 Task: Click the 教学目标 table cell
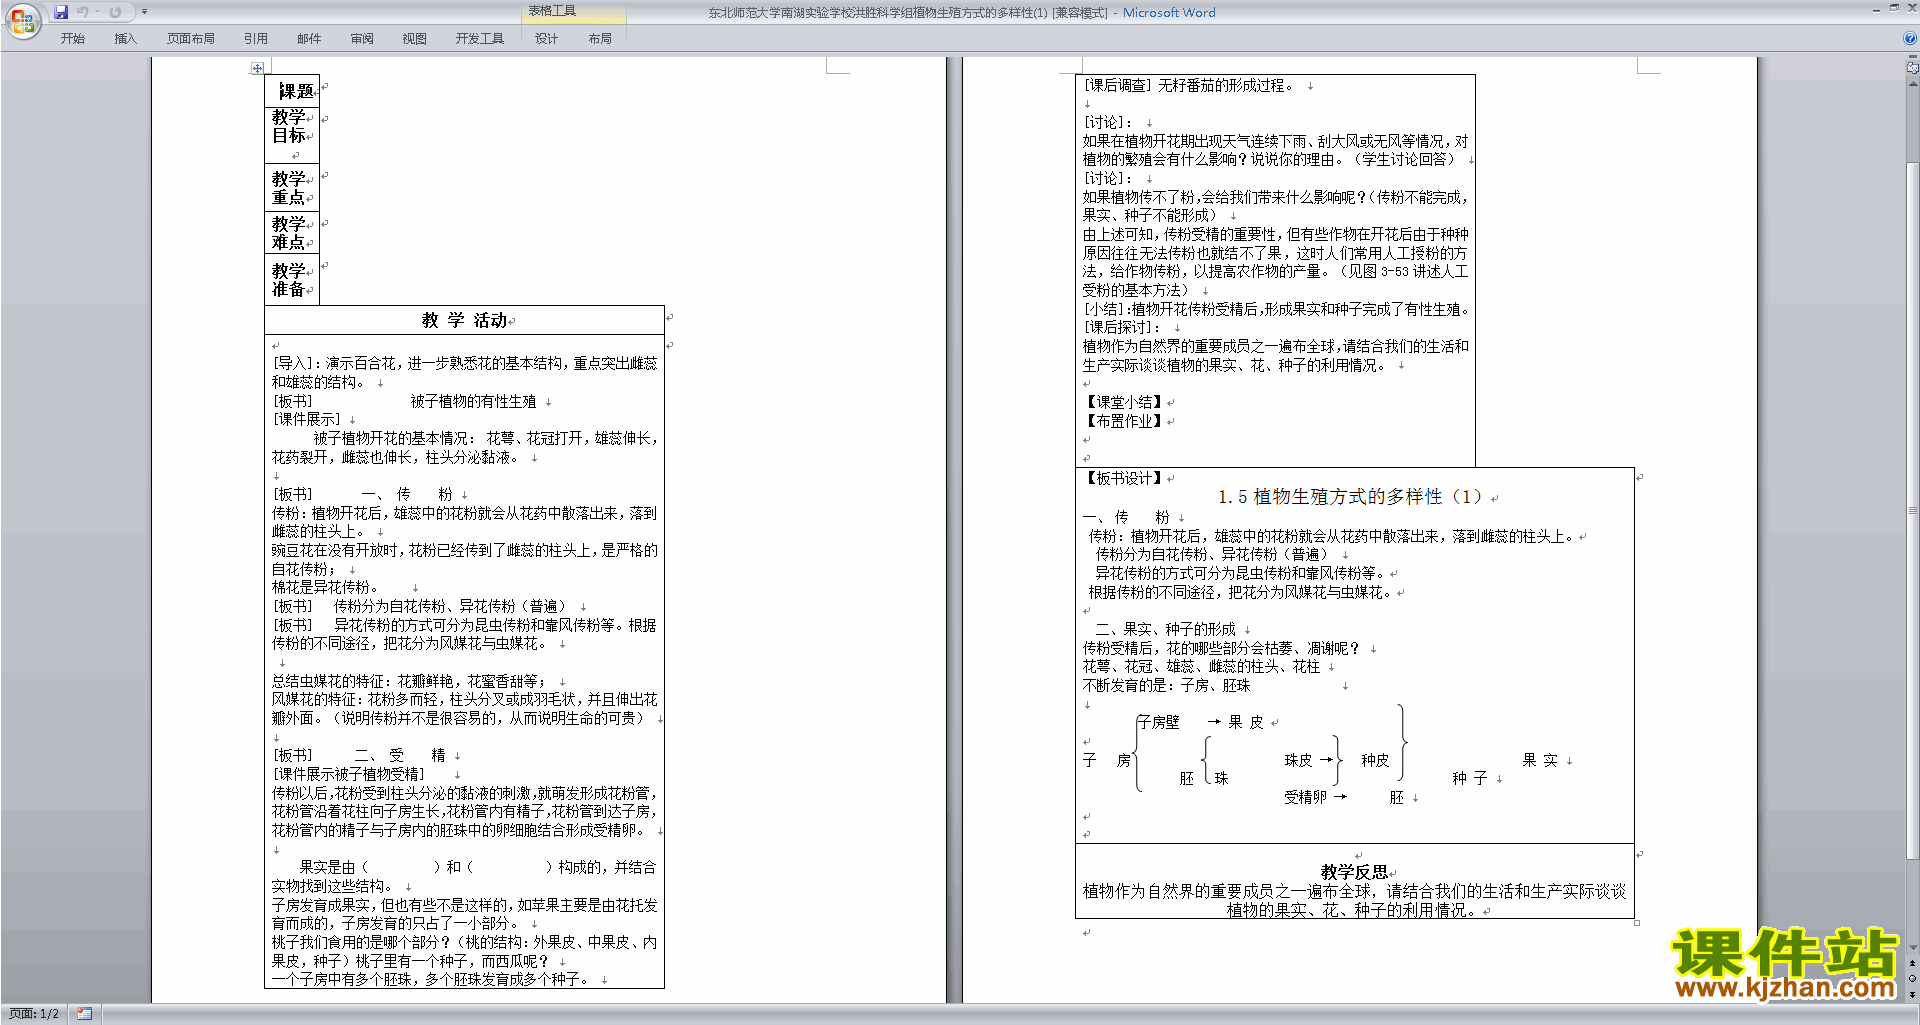tap(292, 134)
